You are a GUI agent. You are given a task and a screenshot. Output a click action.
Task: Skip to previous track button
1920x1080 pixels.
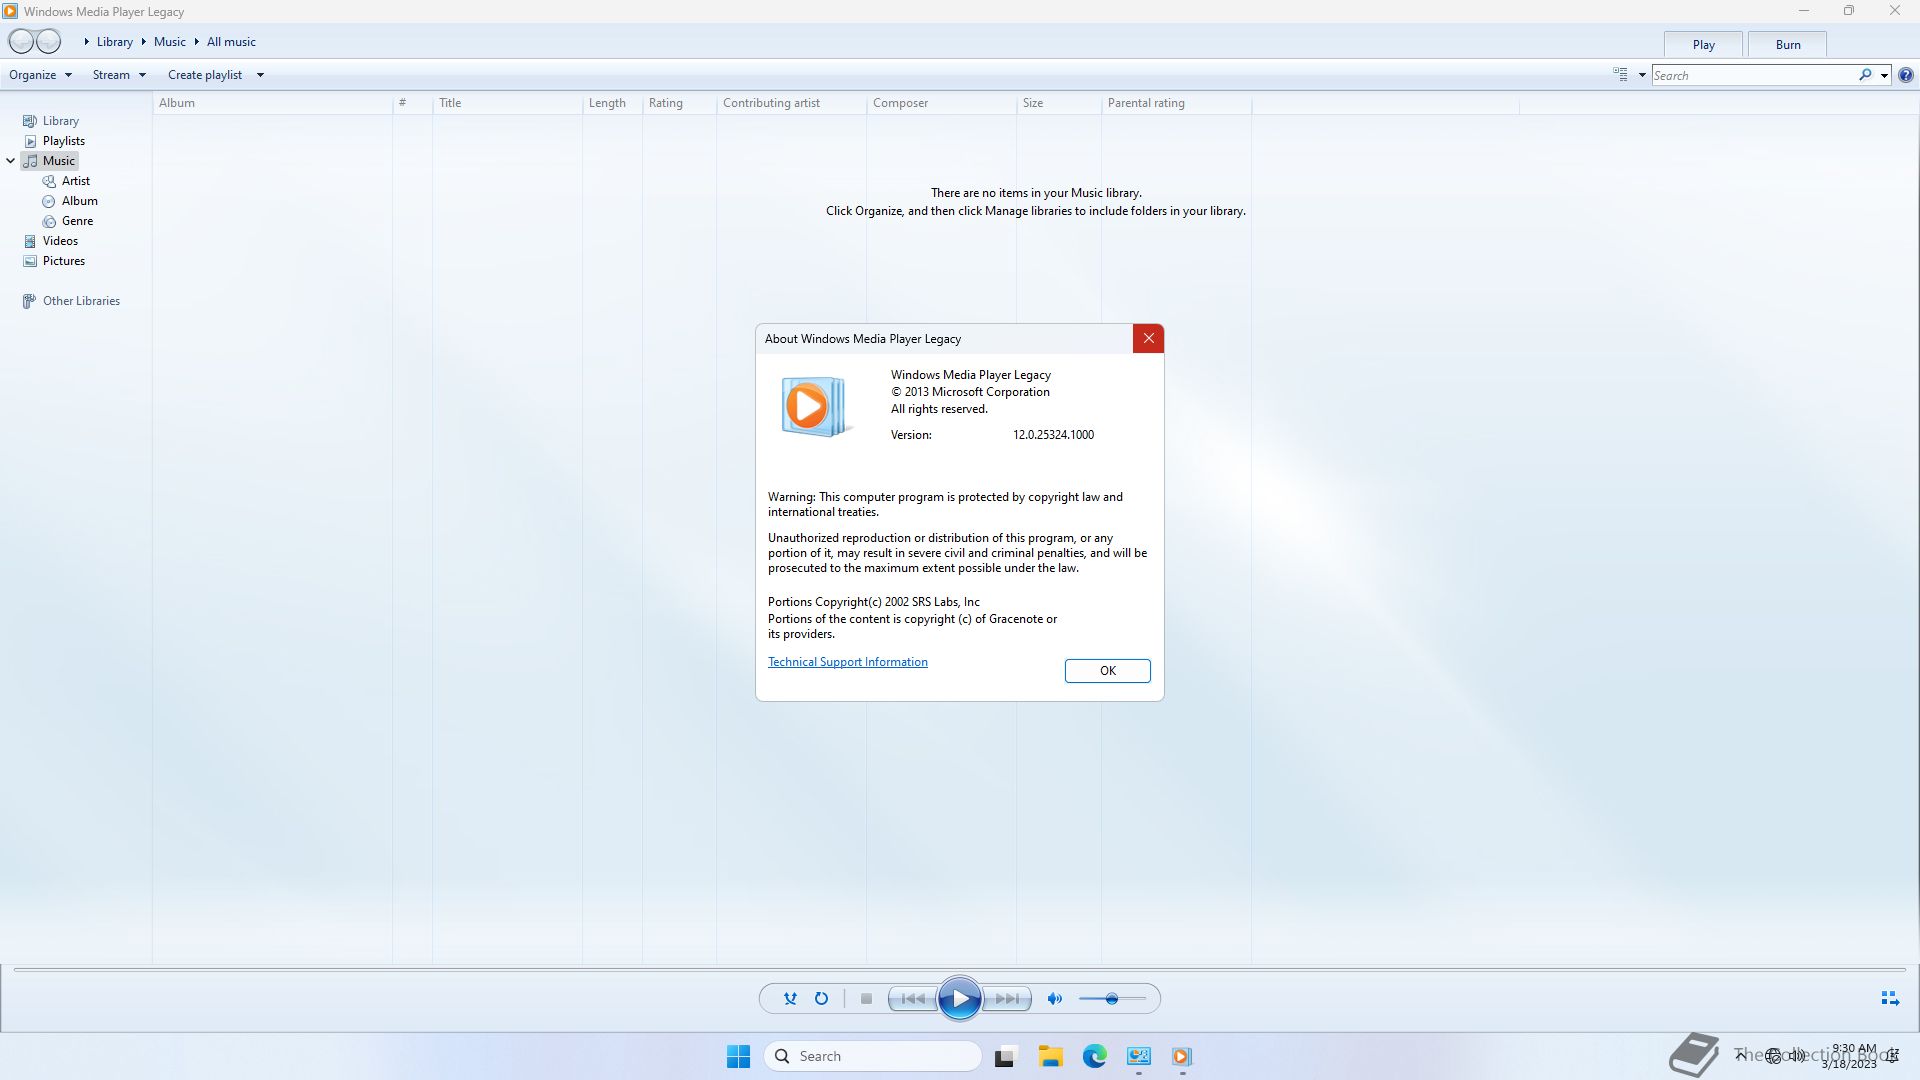point(912,998)
